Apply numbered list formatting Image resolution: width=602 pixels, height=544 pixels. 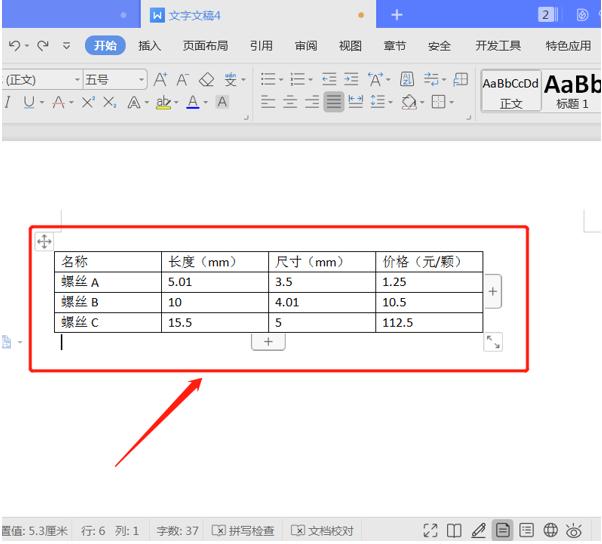[298, 79]
